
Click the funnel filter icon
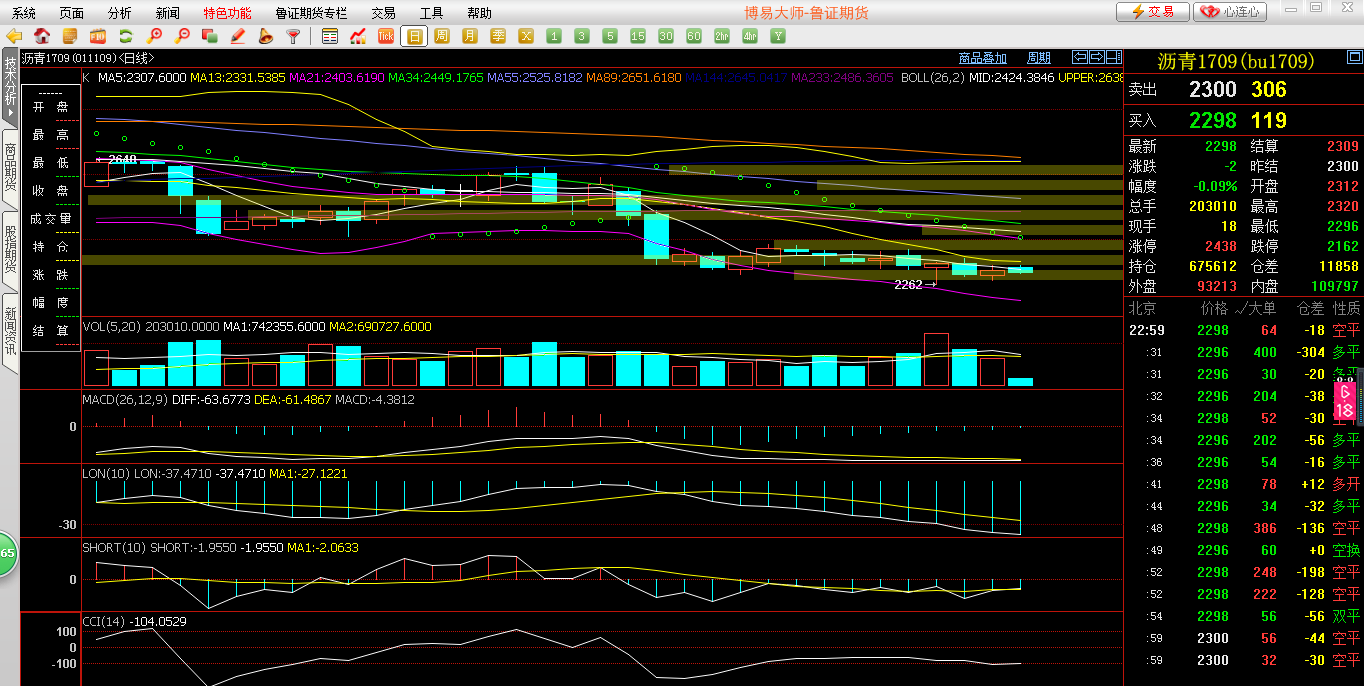pyautogui.click(x=294, y=36)
